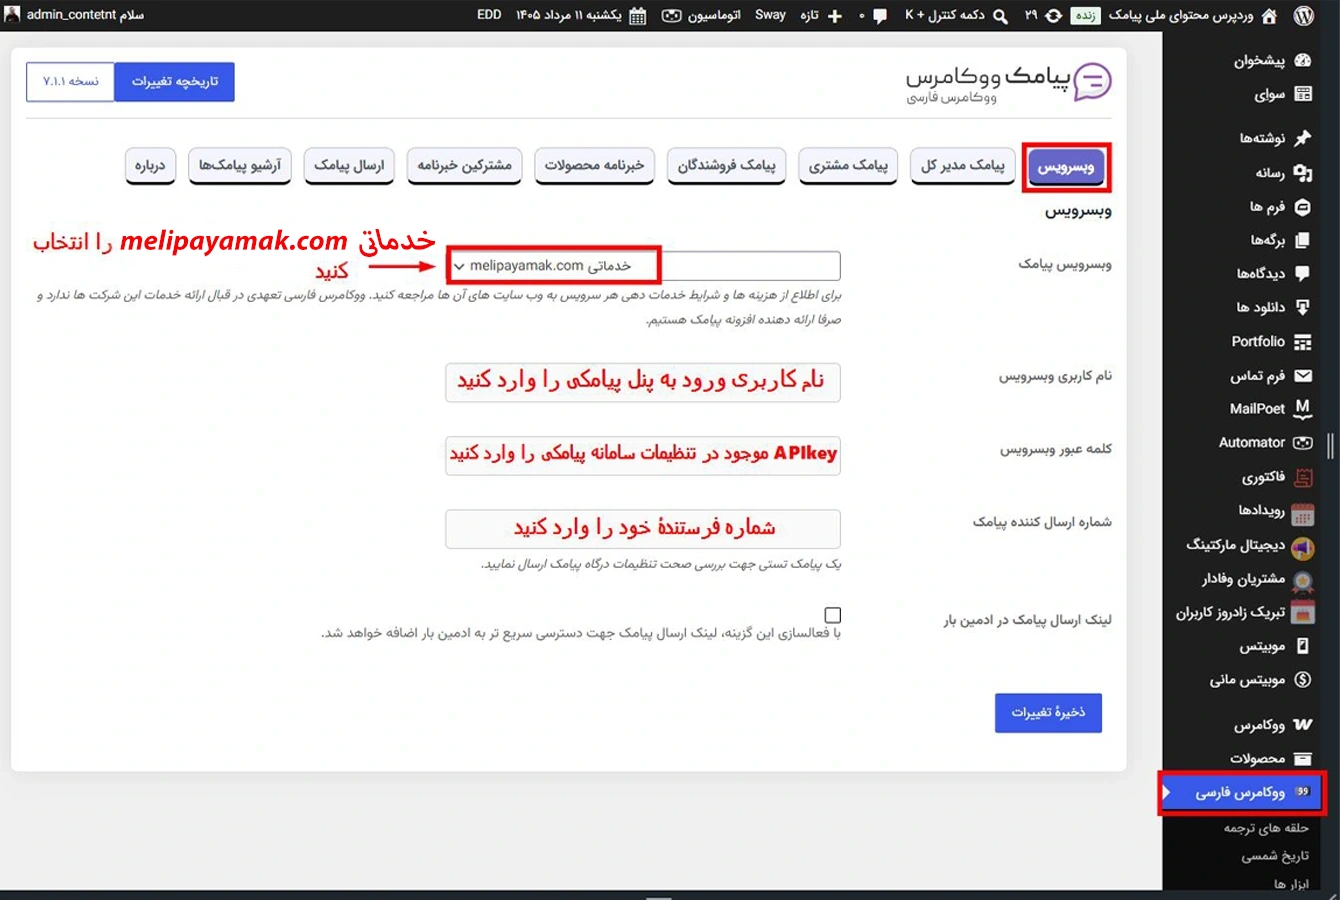Screen dimensions: 1340x900
Task: Click the موبیتس مانی dollar icon
Action: [x=1302, y=680]
